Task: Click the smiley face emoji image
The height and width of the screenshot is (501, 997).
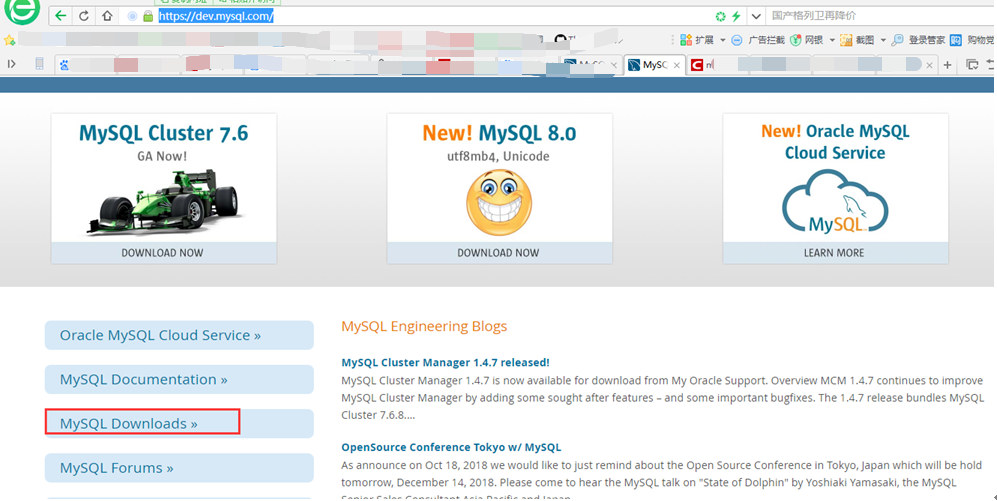Action: [x=499, y=202]
